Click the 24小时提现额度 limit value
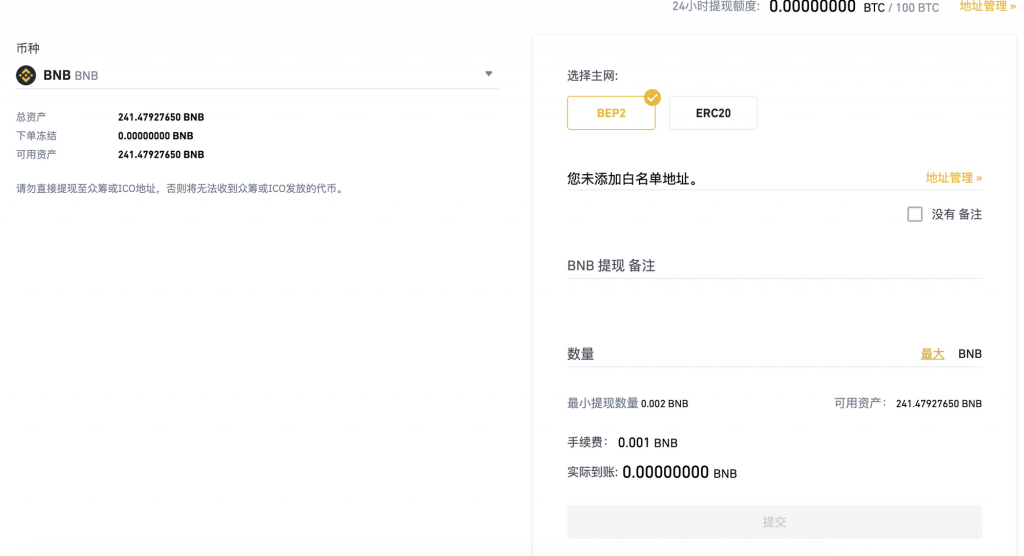Viewport: 1024px width, 556px height. click(812, 7)
